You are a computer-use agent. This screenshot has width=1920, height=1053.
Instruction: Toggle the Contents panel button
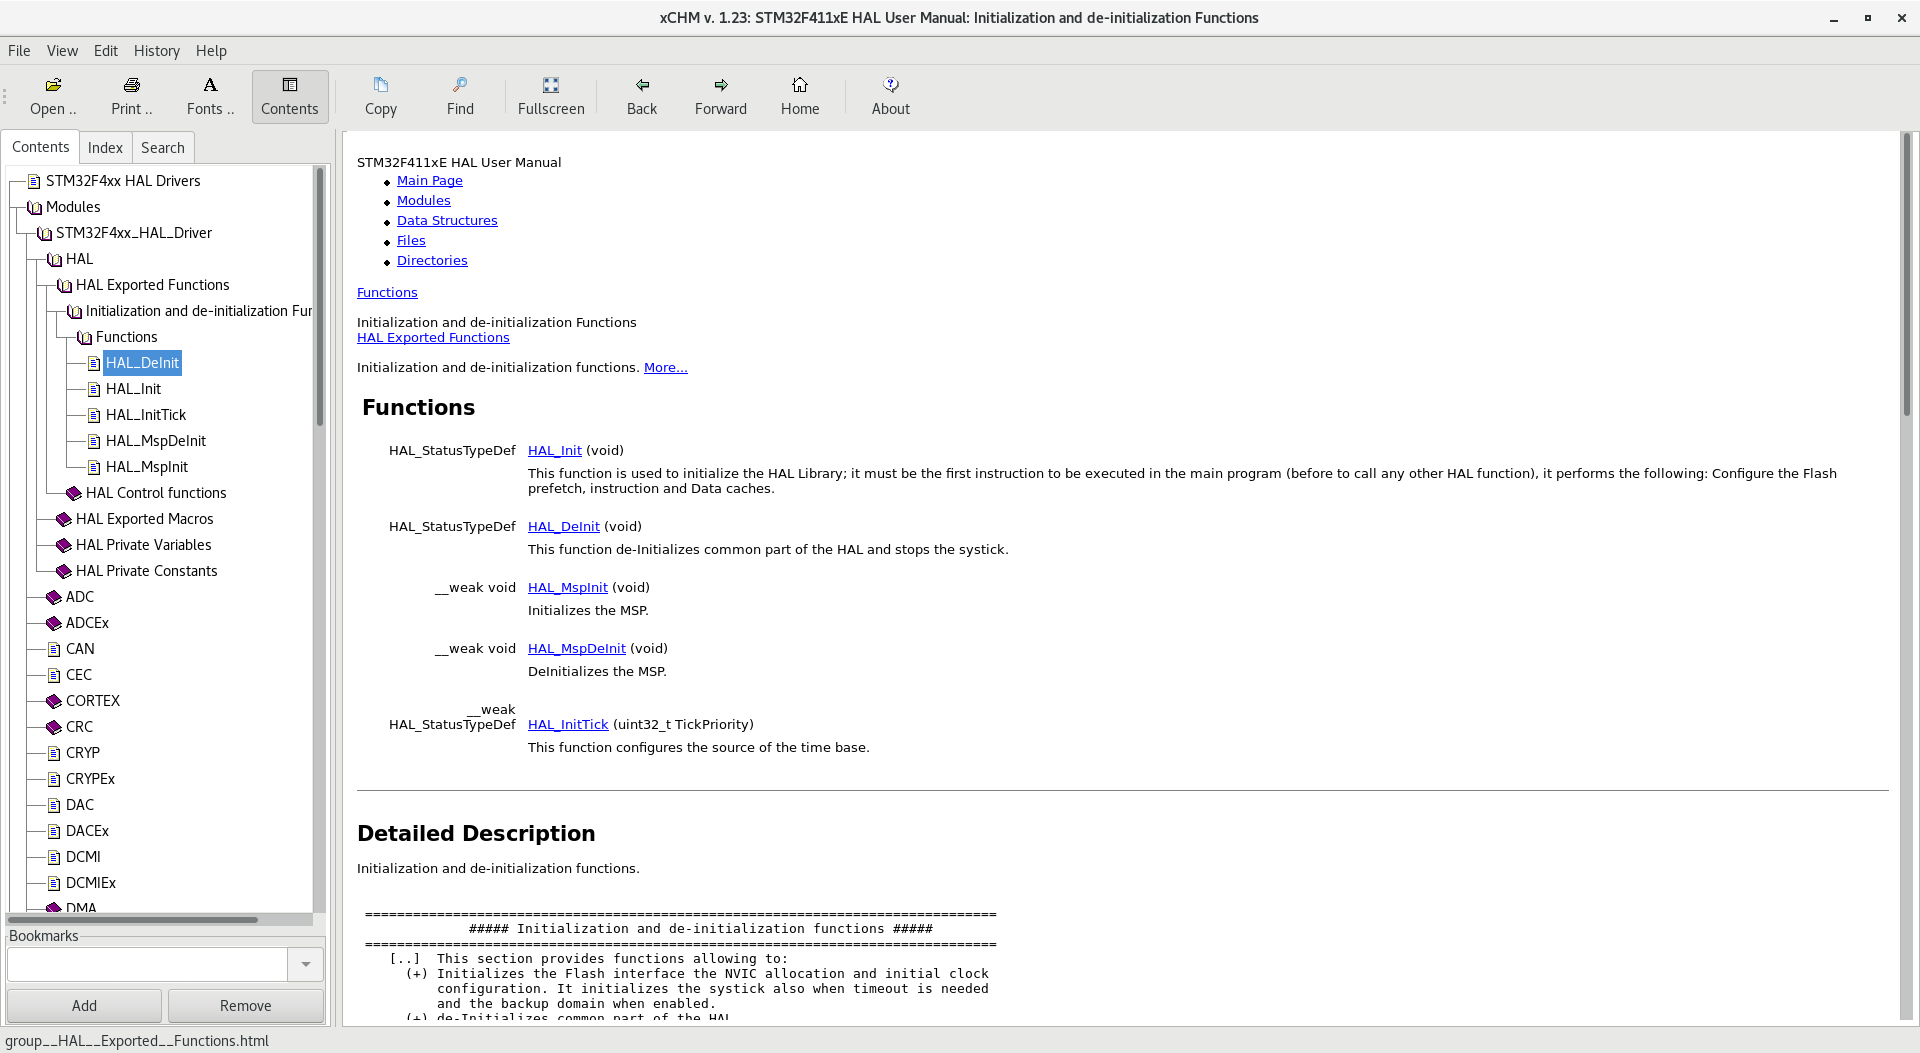290,96
